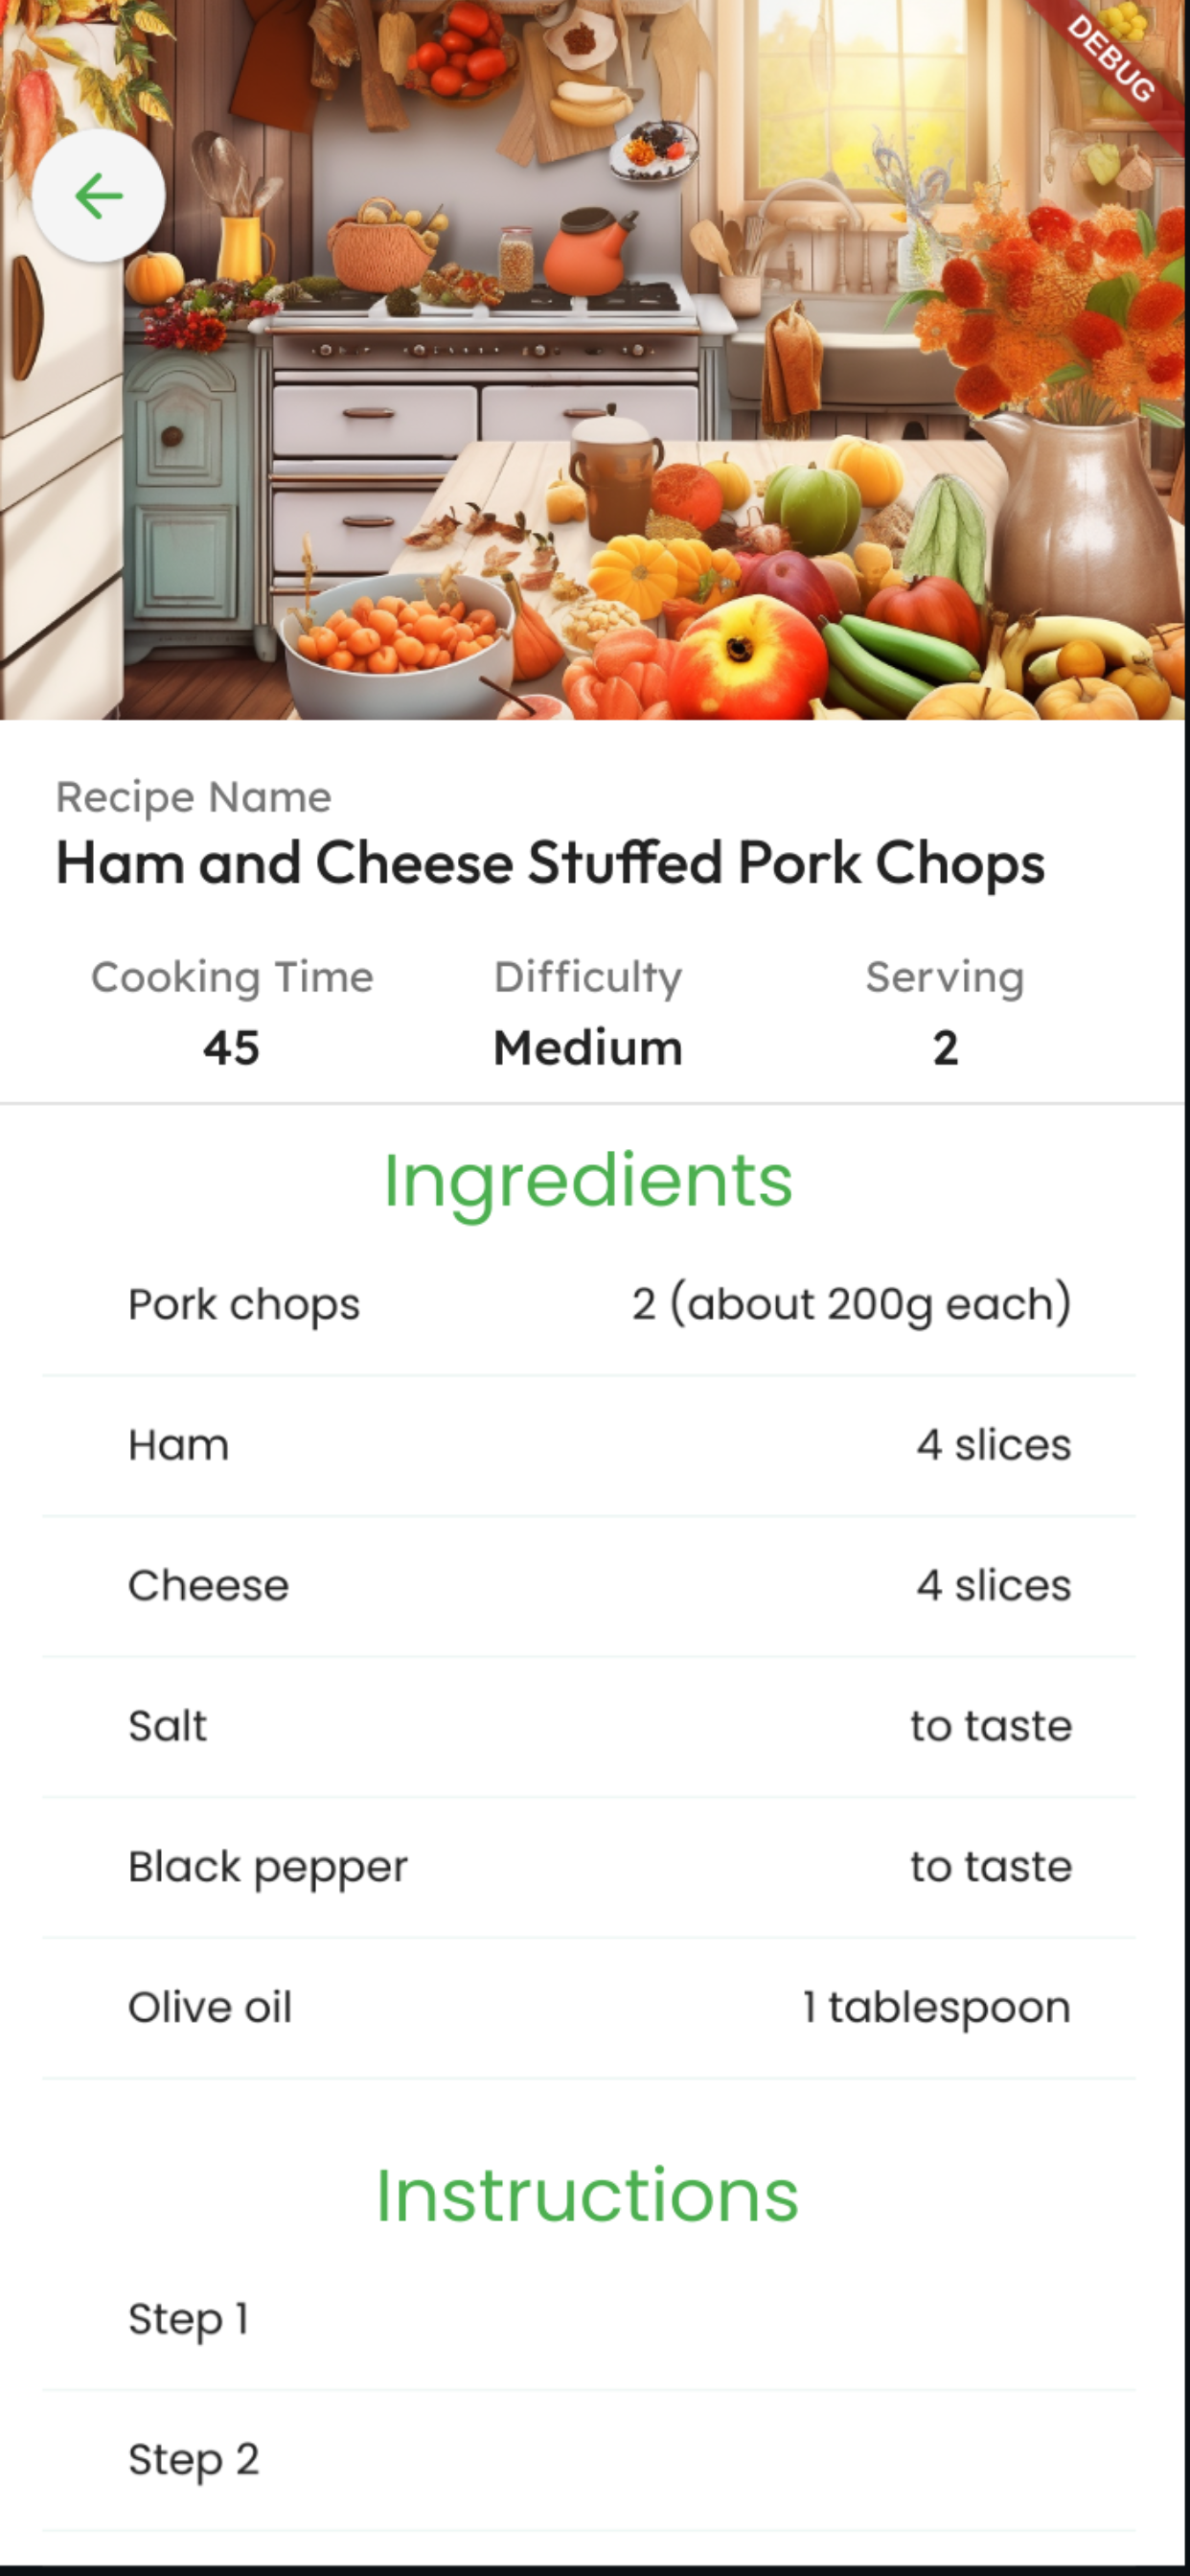Screen dimensions: 1190x2576
Task: Click the Instructions section heading
Action: [x=588, y=2195]
